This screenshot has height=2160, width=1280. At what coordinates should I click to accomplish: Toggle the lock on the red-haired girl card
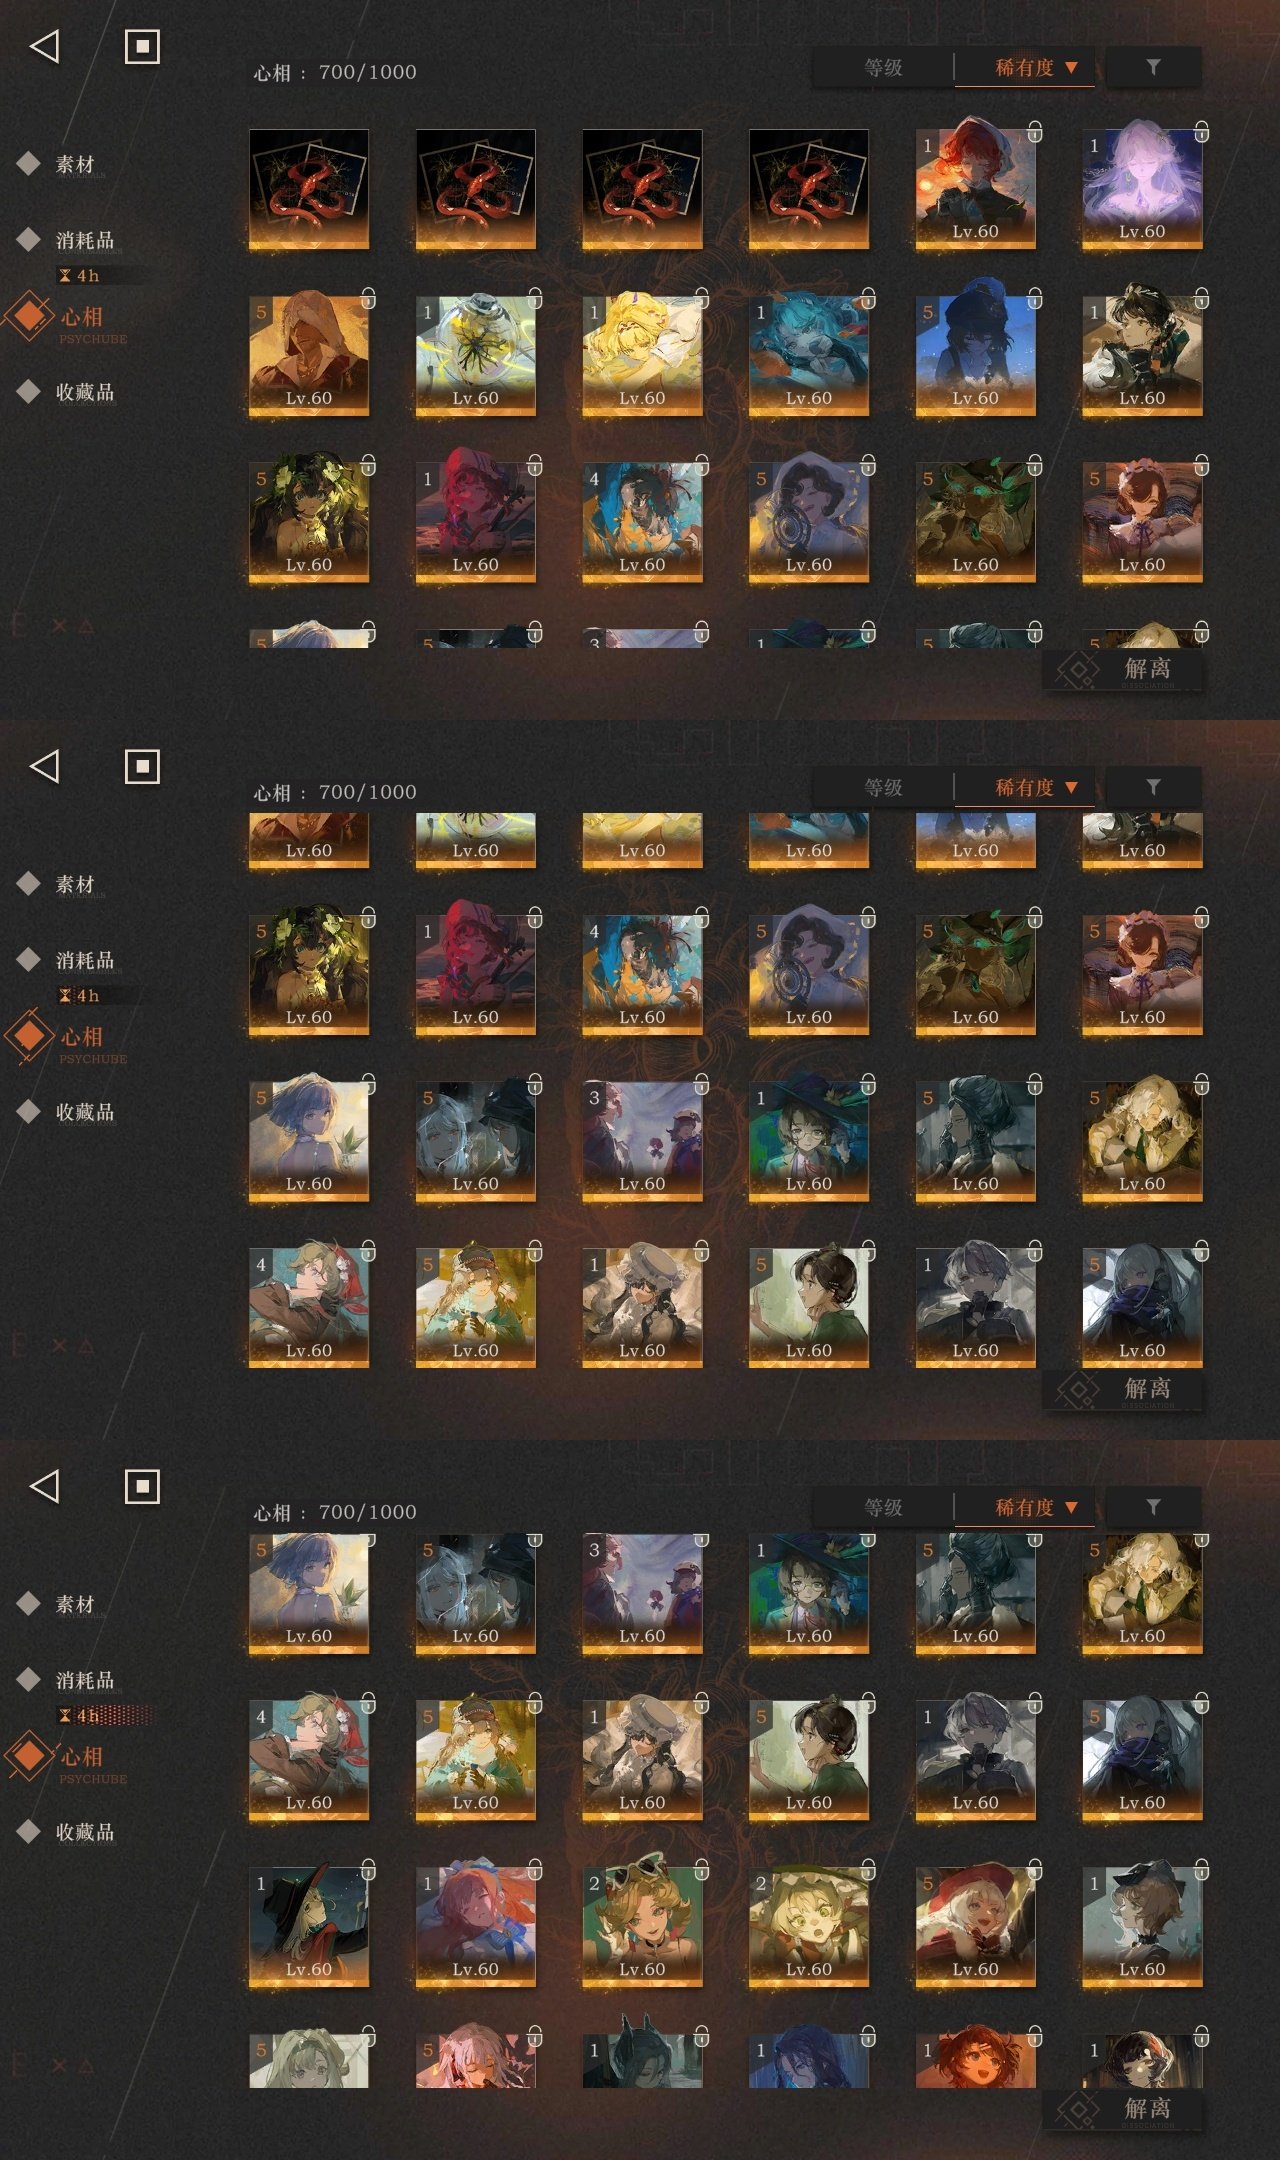pyautogui.click(x=1035, y=131)
